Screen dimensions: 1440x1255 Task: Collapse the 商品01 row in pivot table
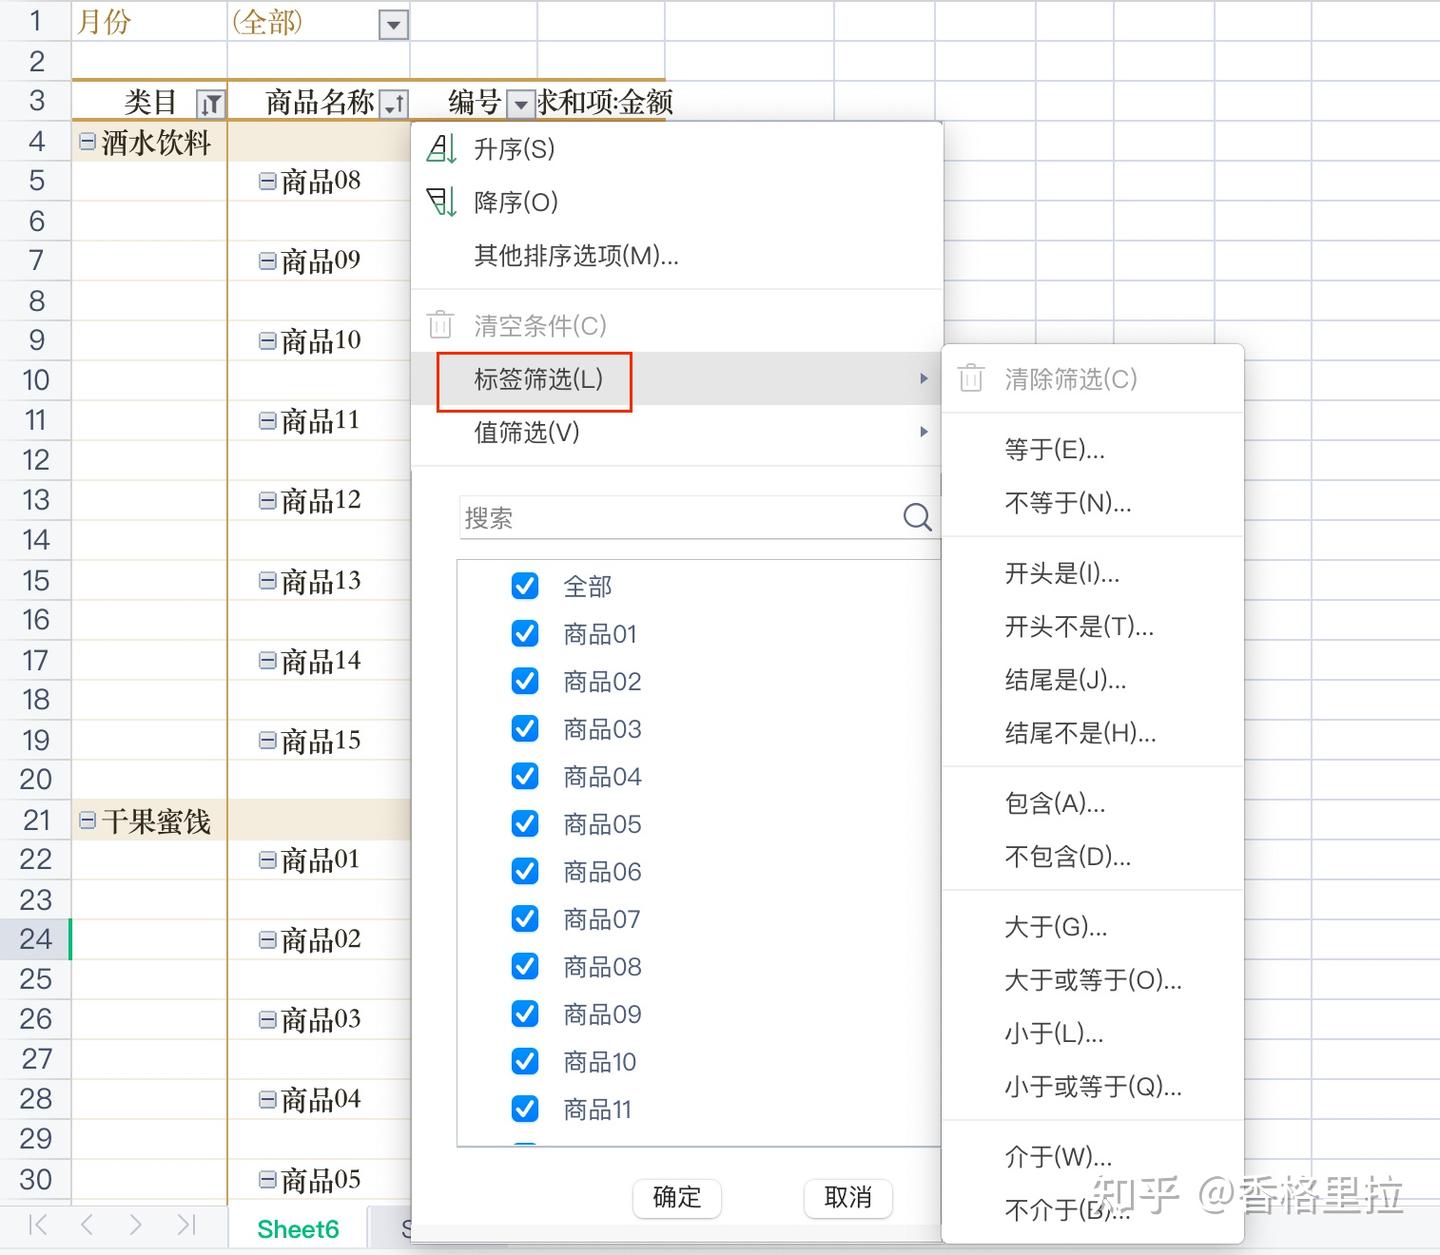267,860
